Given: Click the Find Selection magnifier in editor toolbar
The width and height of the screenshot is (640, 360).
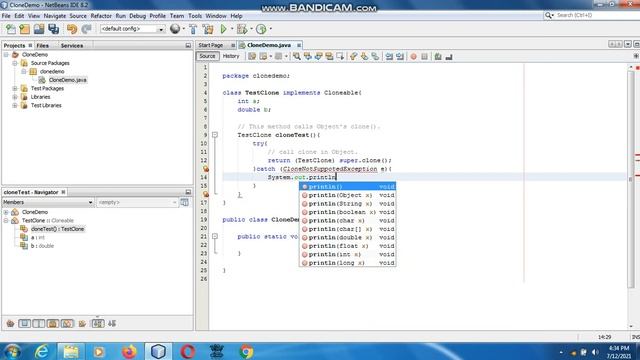Looking at the screenshot, I should coord(297,56).
